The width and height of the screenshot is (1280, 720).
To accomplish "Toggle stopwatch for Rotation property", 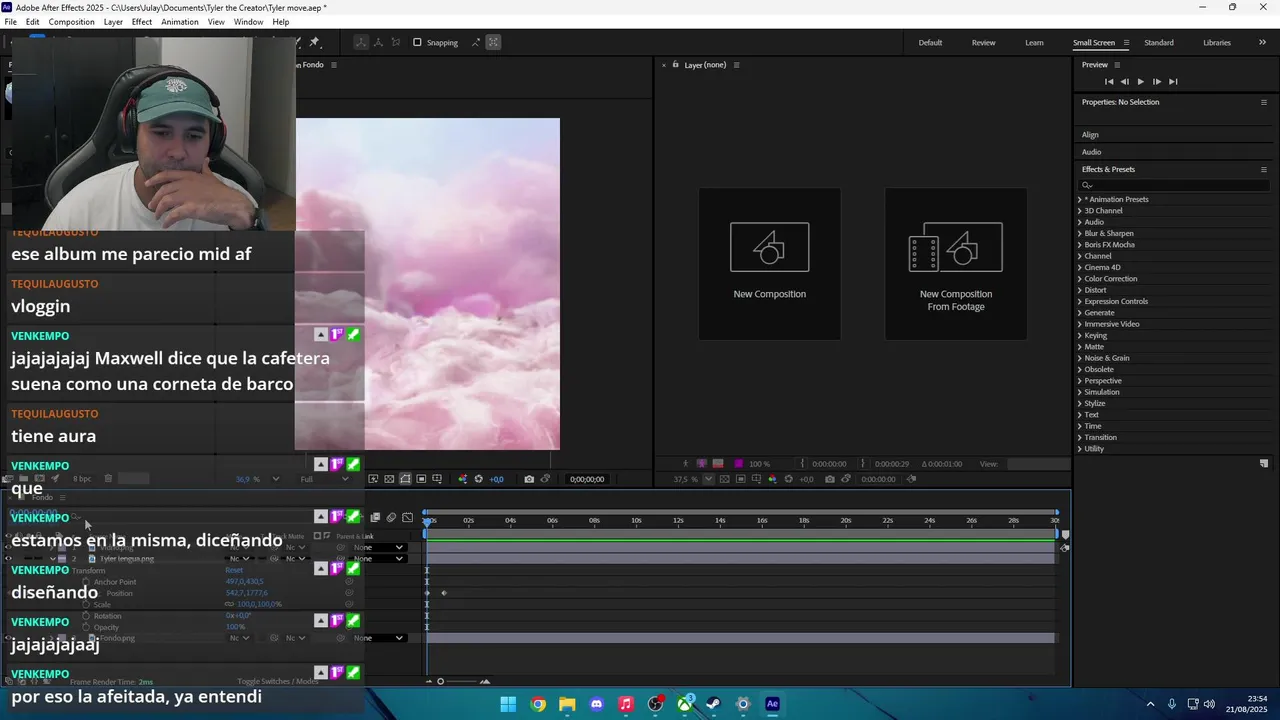I will coord(86,616).
